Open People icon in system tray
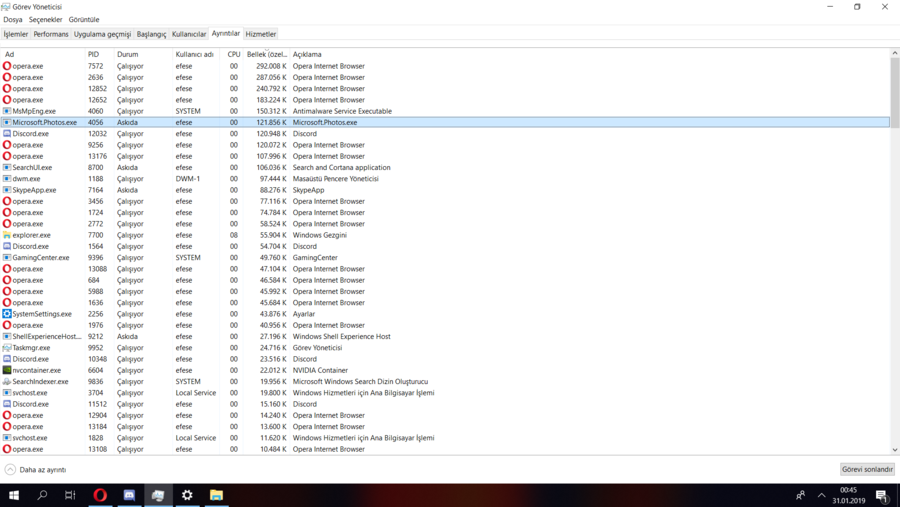This screenshot has width=900, height=507. pyautogui.click(x=800, y=495)
